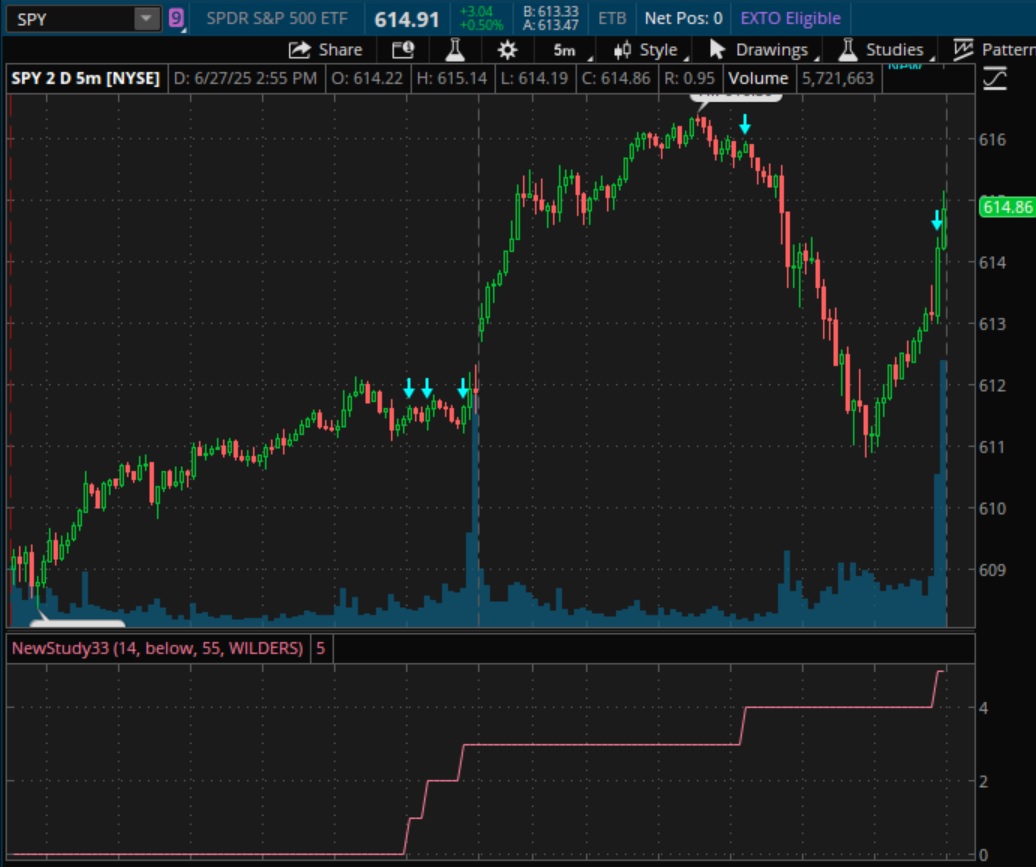Screen dimensions: 1036x867
Task: Click the volume value 5,721,663
Action: point(837,79)
